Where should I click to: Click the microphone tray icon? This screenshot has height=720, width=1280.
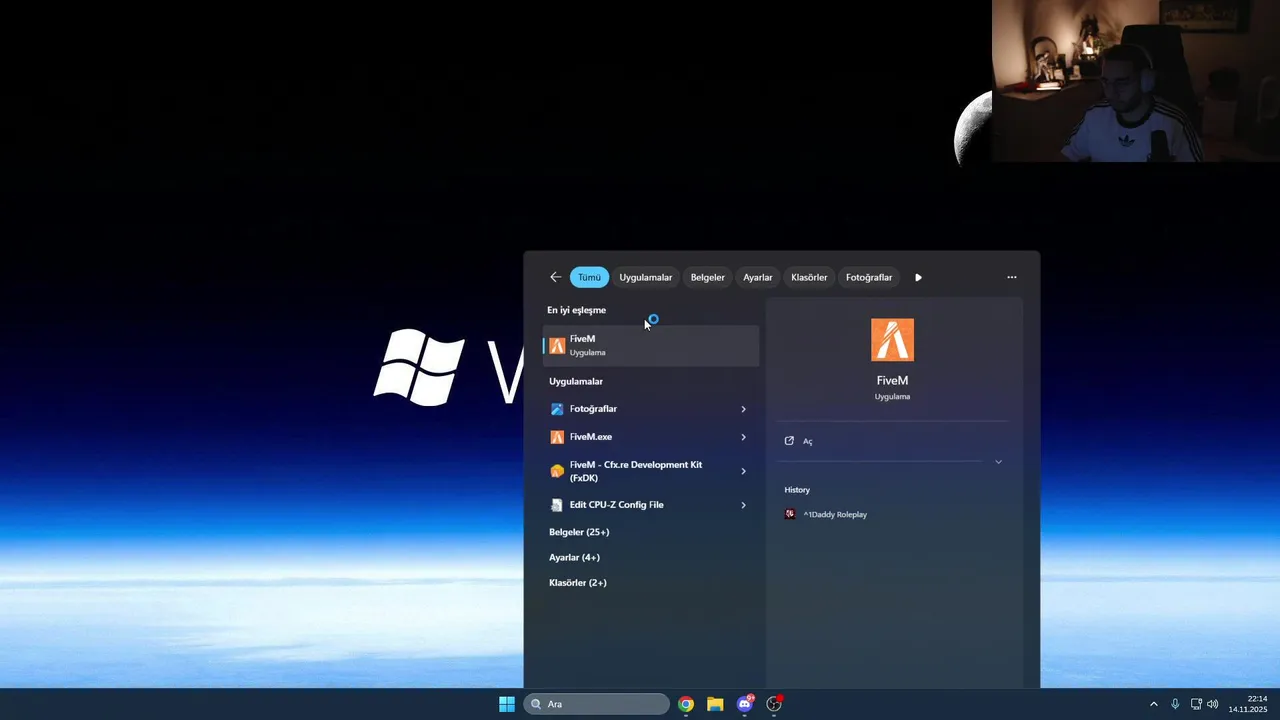tap(1175, 704)
